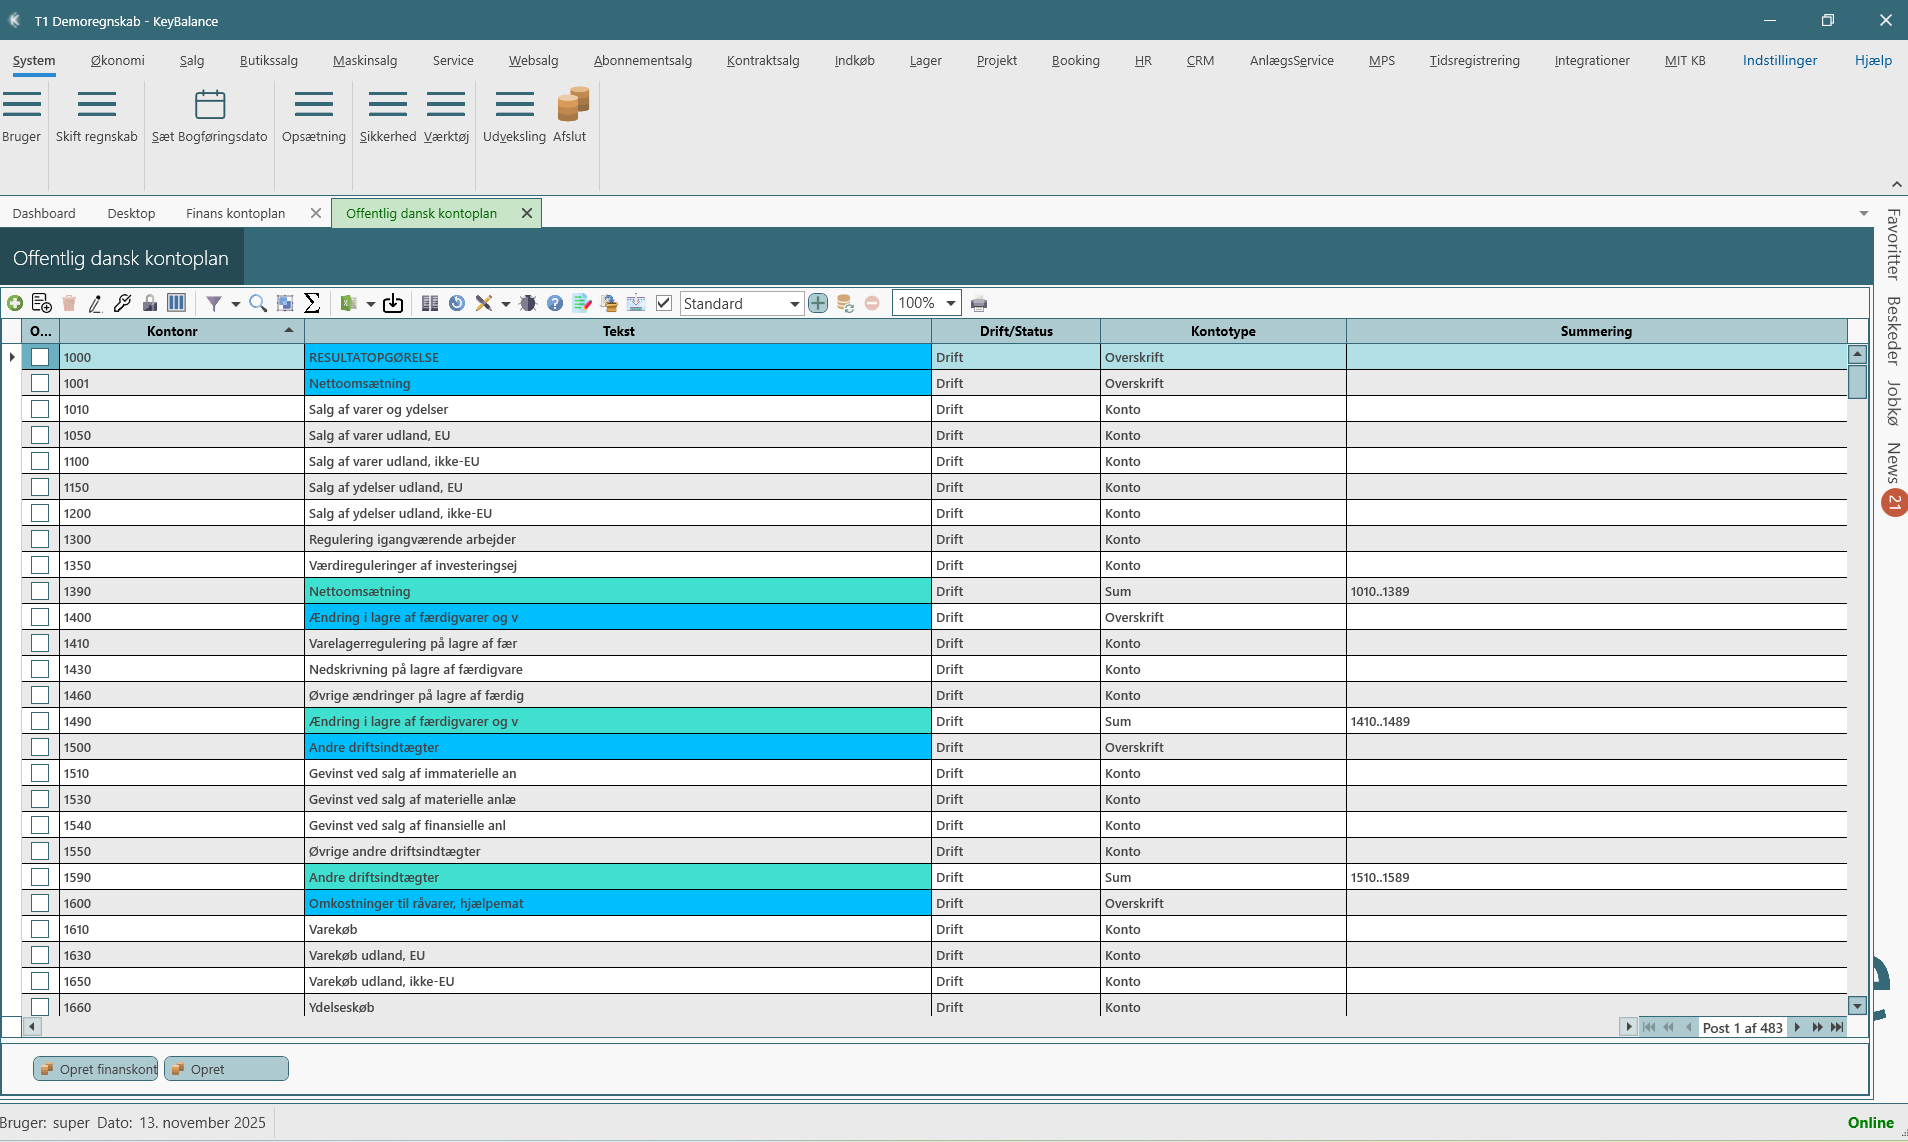Open search with the magnifying glass icon
The height and width of the screenshot is (1142, 1908).
coord(258,303)
